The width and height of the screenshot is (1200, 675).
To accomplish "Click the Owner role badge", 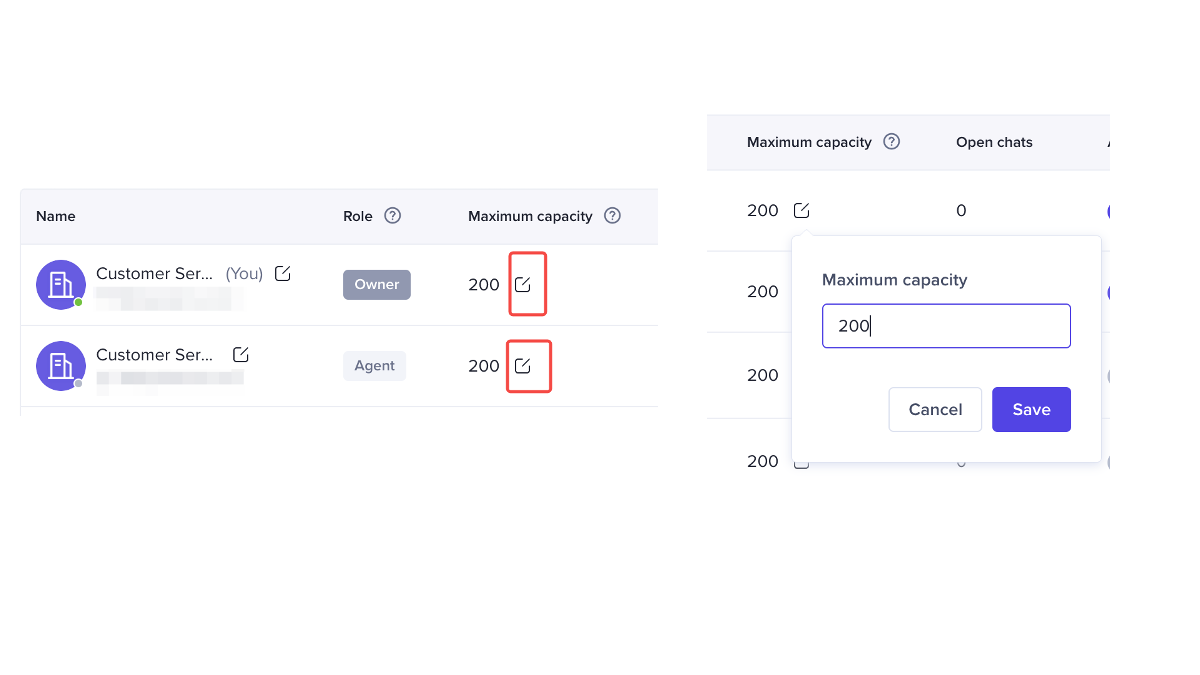I will click(x=377, y=285).
